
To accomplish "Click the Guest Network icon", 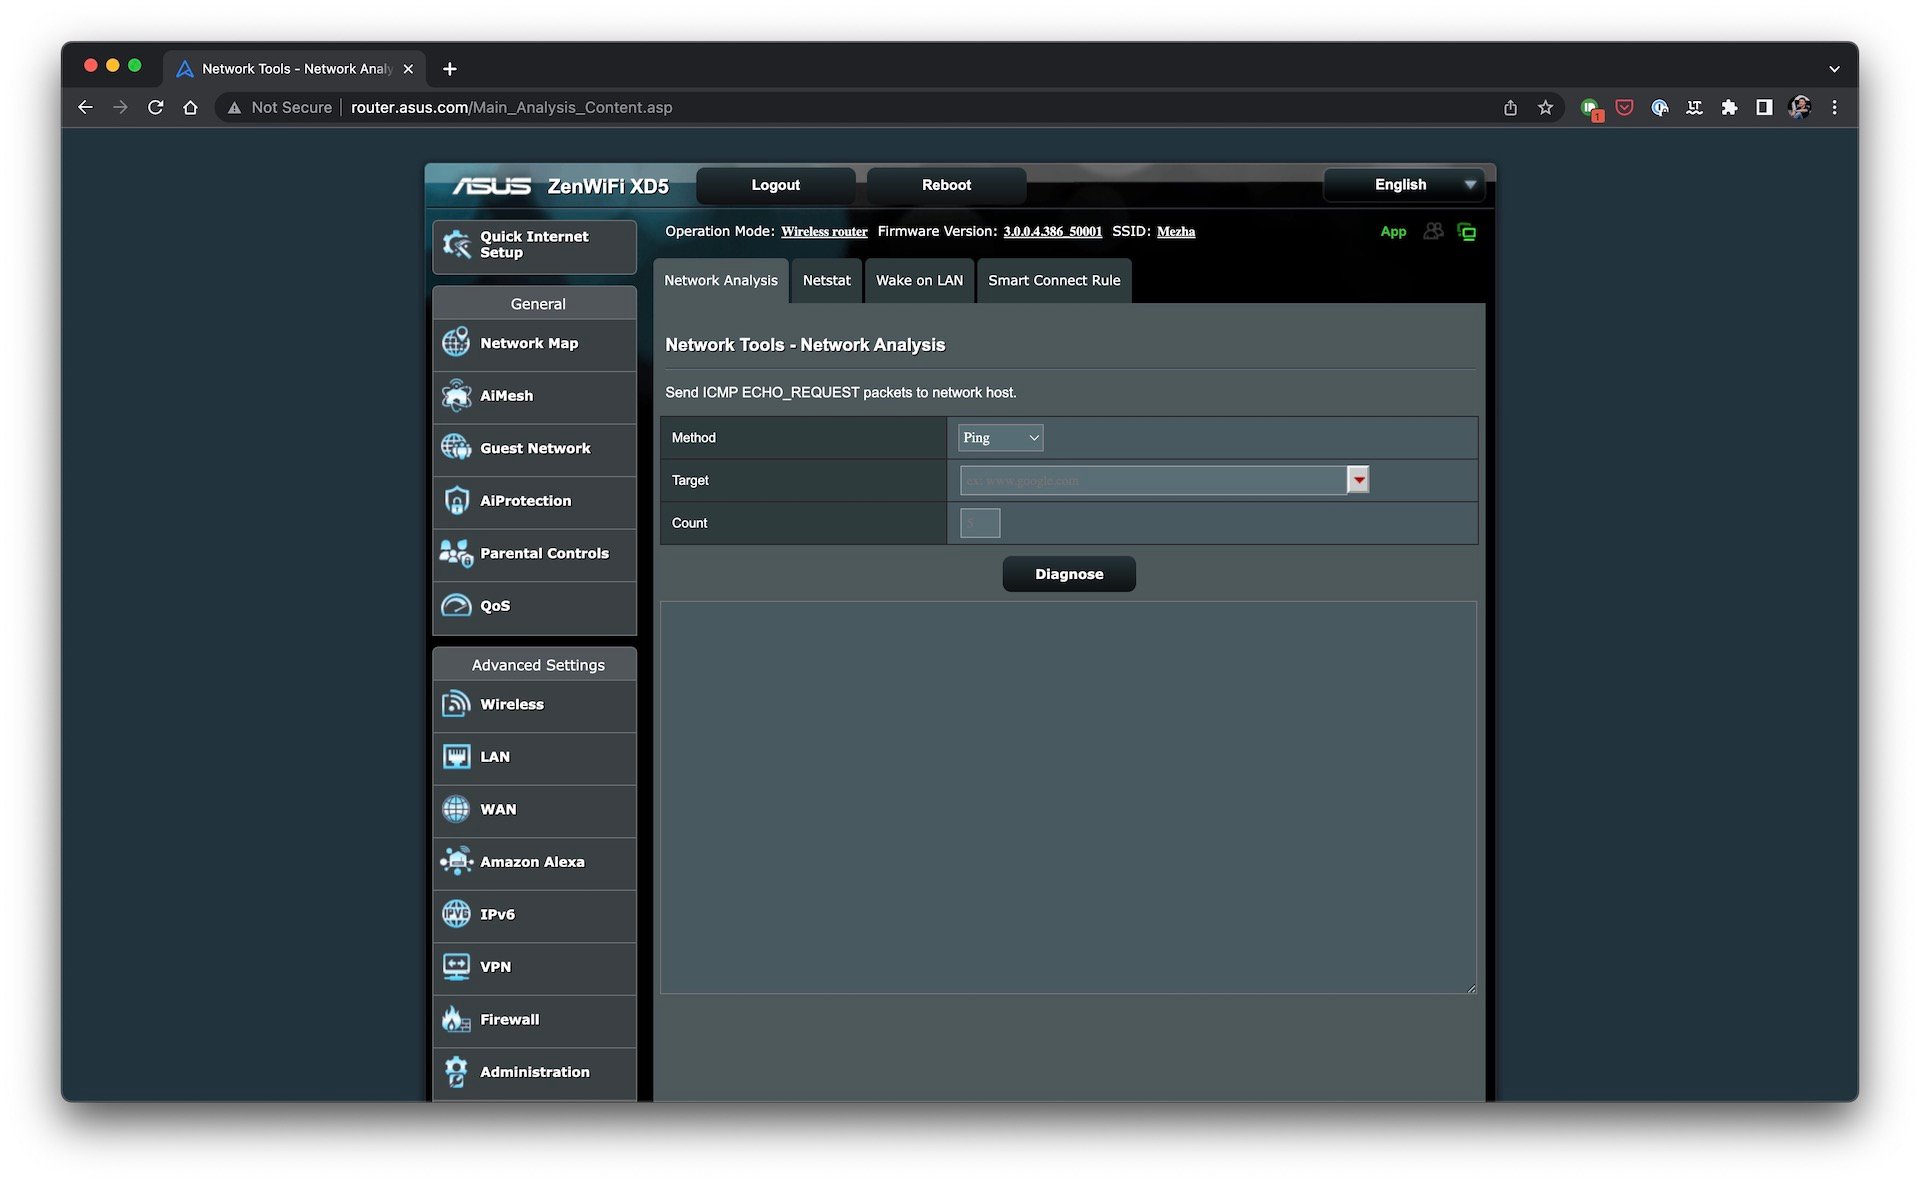I will tap(457, 447).
